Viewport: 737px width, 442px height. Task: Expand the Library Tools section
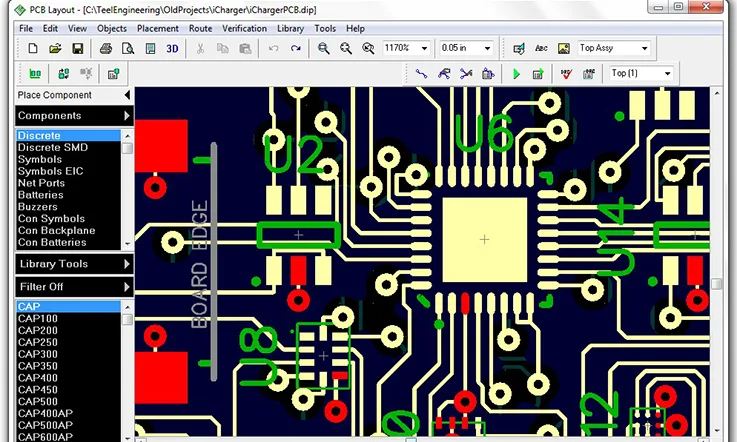126,264
